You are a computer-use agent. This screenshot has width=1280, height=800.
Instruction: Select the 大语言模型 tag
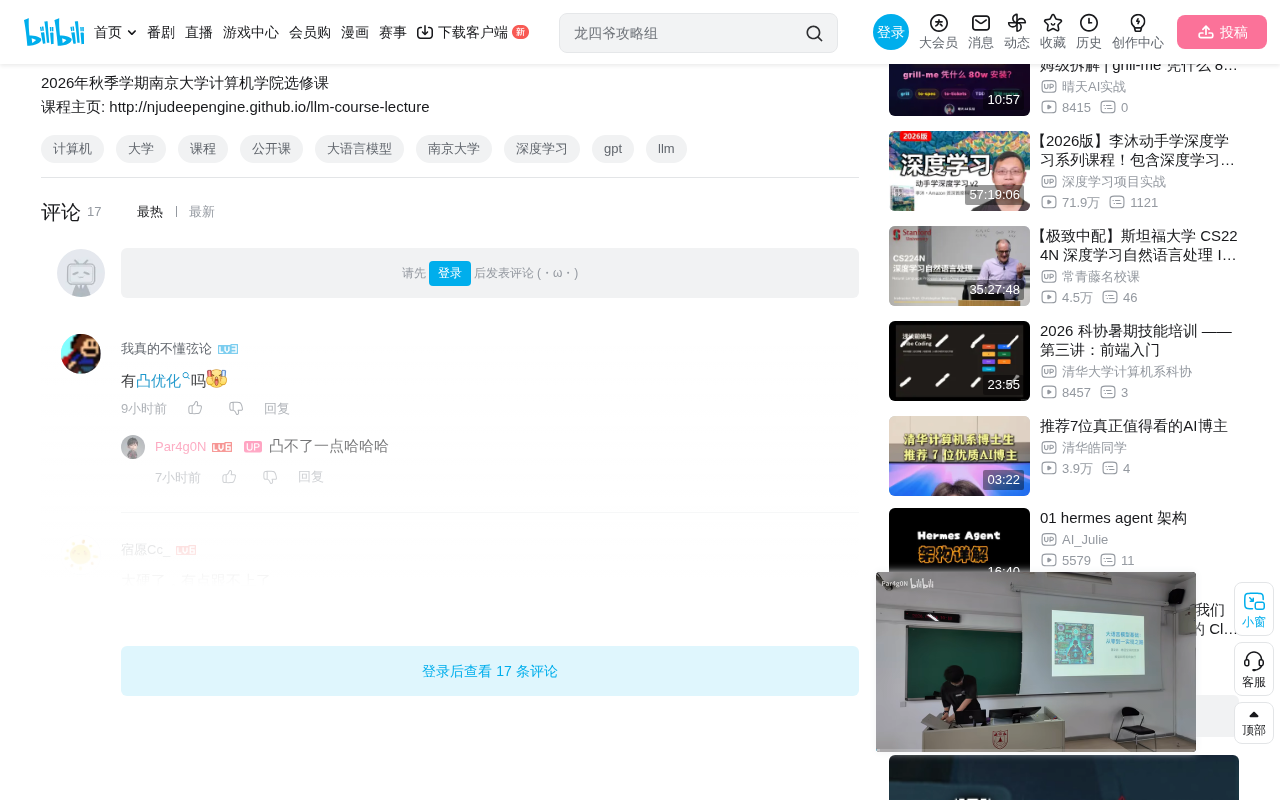pos(359,149)
